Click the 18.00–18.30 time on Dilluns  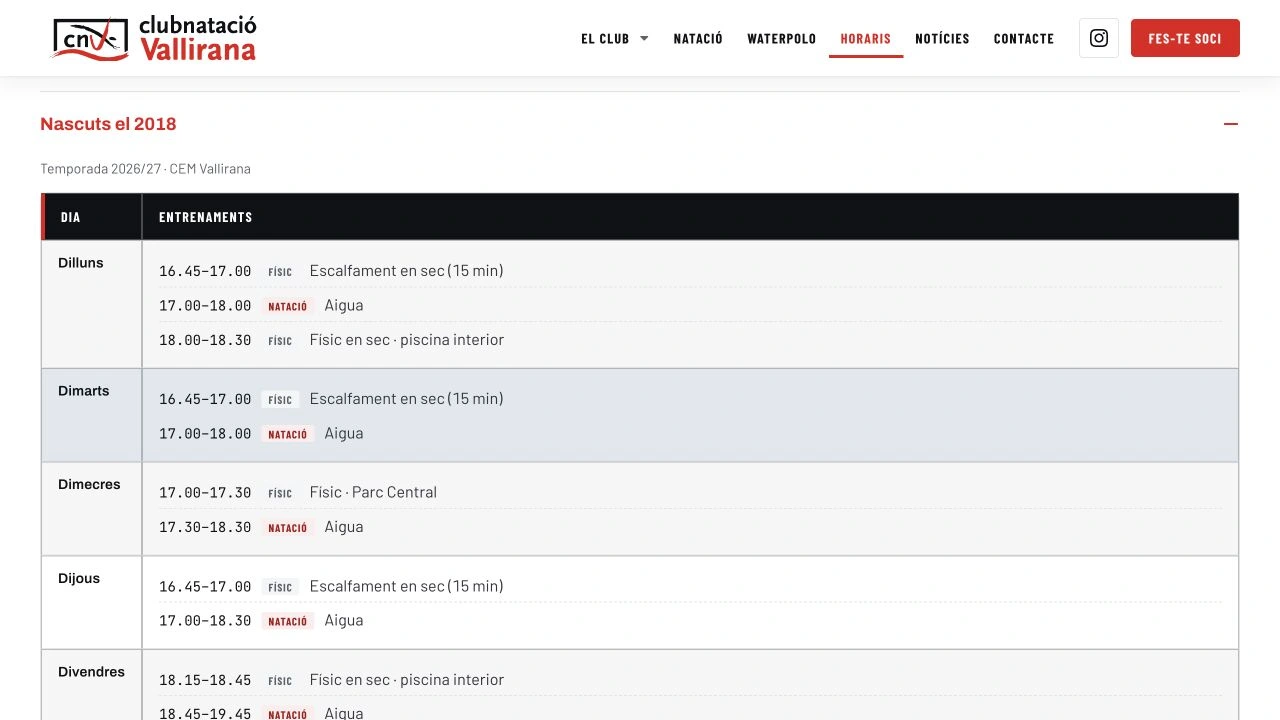point(205,340)
